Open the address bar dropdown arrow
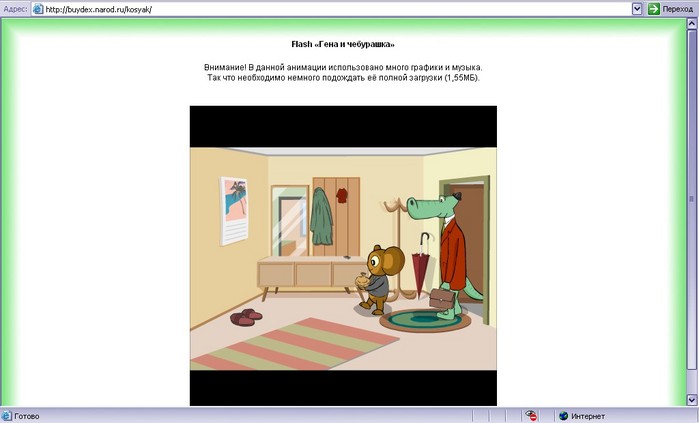The image size is (699, 423). click(x=637, y=9)
